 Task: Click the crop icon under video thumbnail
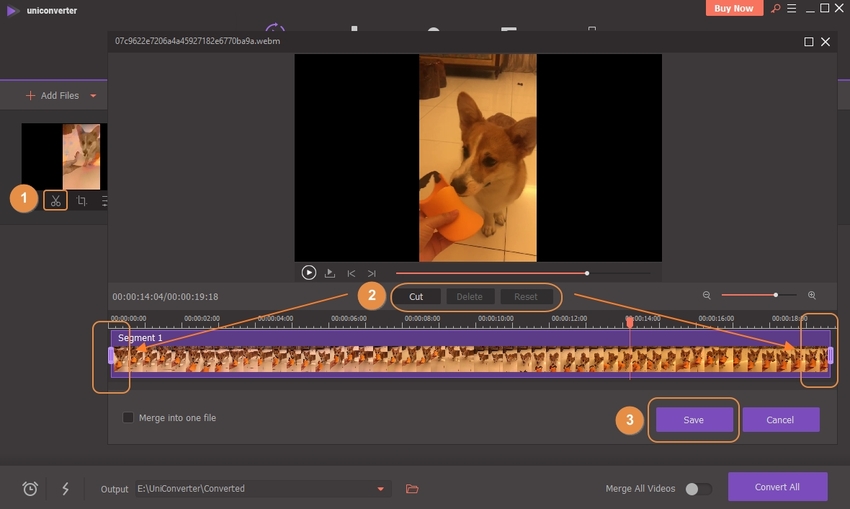[x=82, y=201]
